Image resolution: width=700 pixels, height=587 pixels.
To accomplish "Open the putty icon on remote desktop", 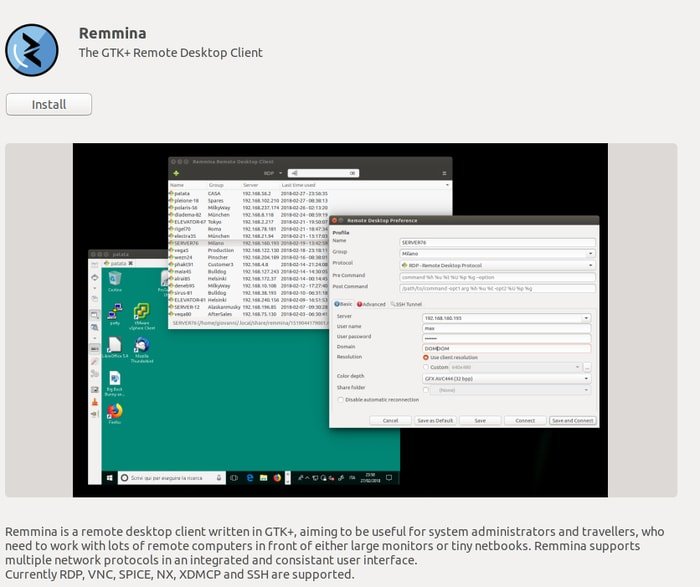I will pyautogui.click(x=115, y=314).
